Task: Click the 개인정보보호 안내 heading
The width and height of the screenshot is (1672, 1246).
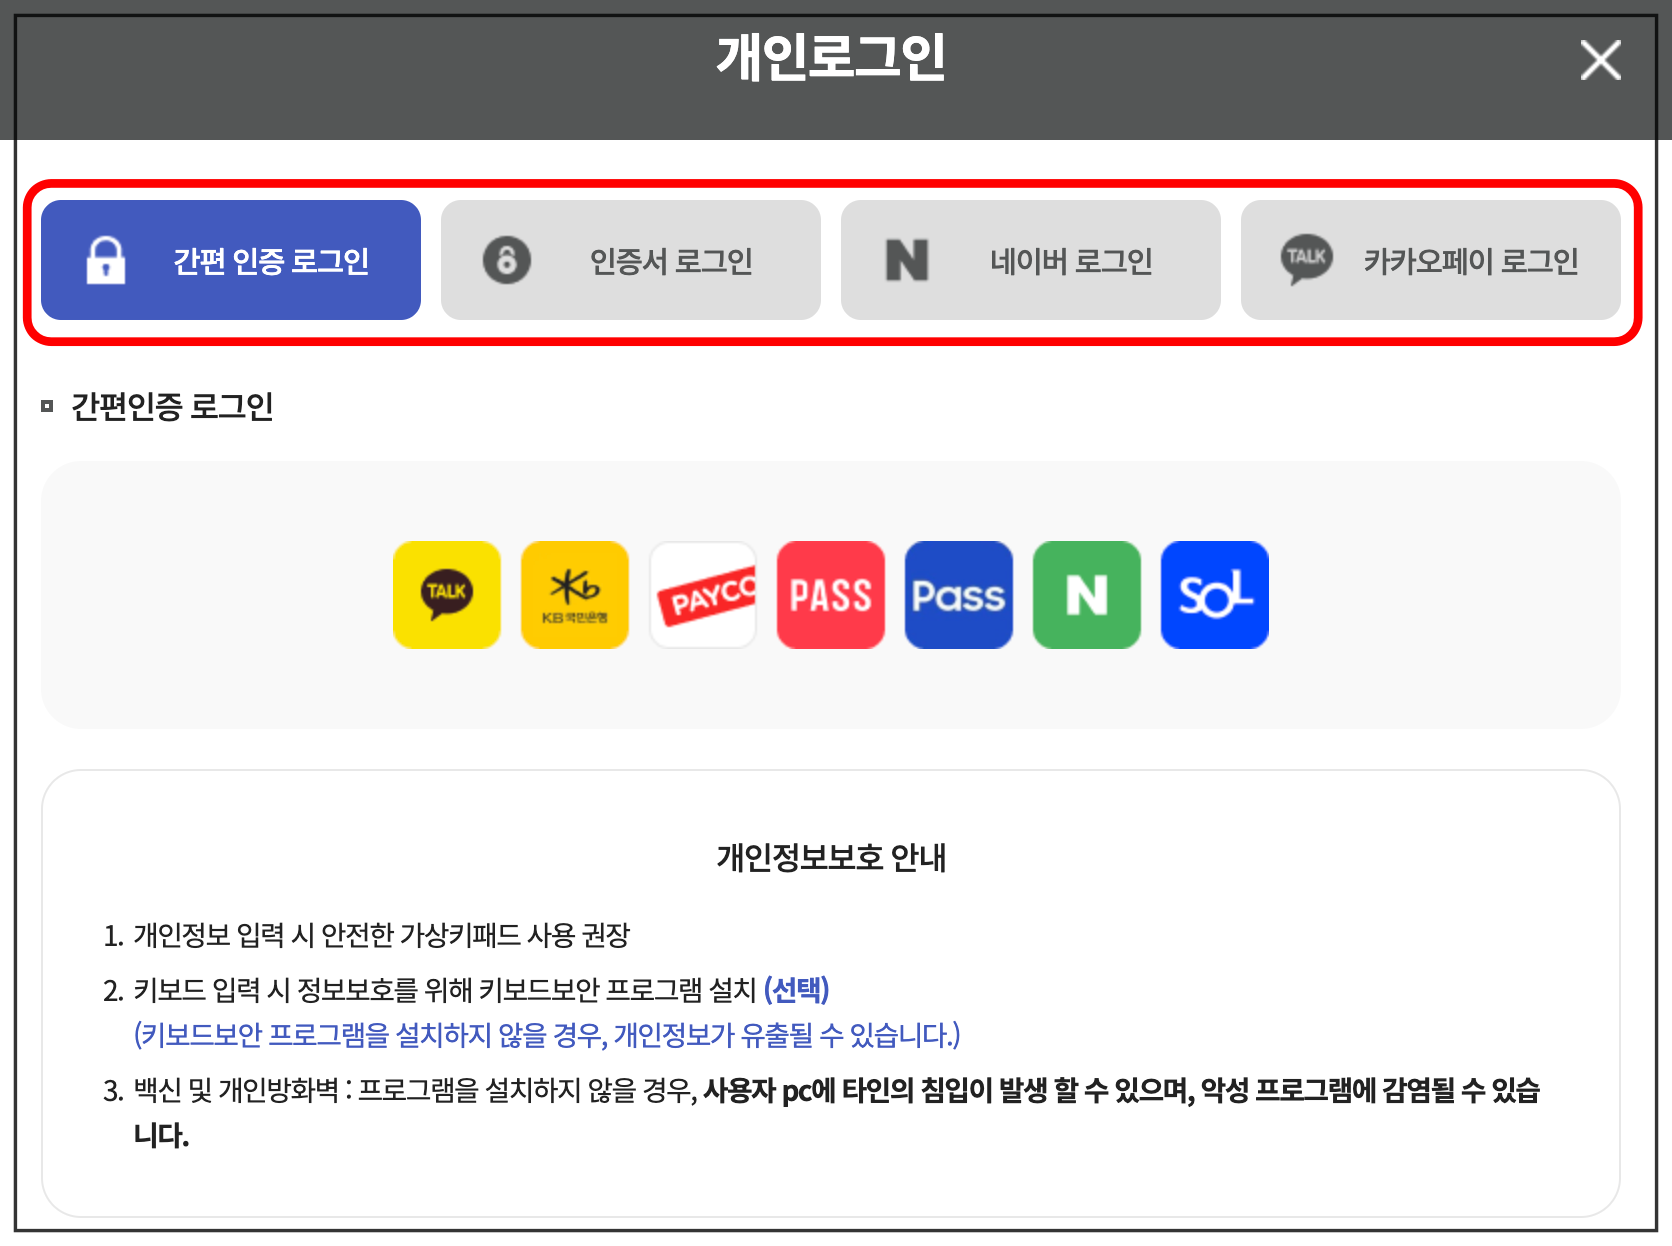Action: 831,857
